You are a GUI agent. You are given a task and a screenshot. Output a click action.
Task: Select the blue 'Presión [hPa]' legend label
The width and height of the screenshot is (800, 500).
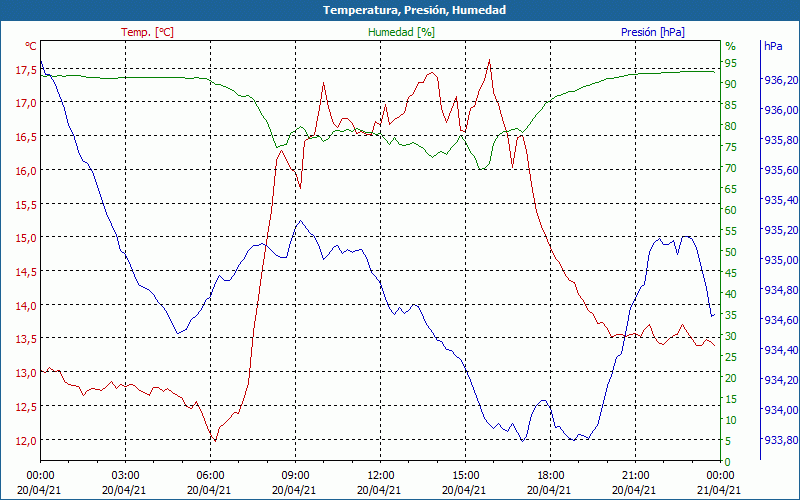point(653,32)
